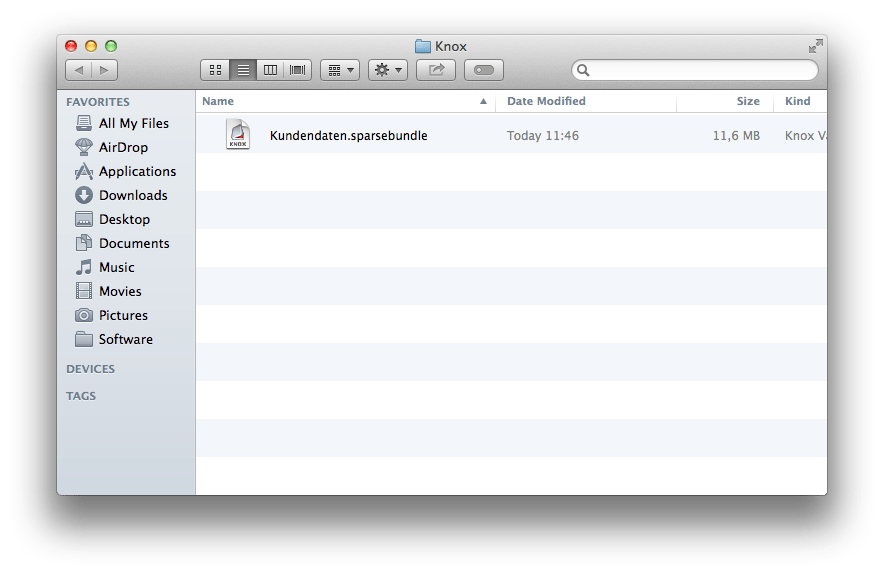
Task: Click the Finder search field
Action: coord(695,70)
